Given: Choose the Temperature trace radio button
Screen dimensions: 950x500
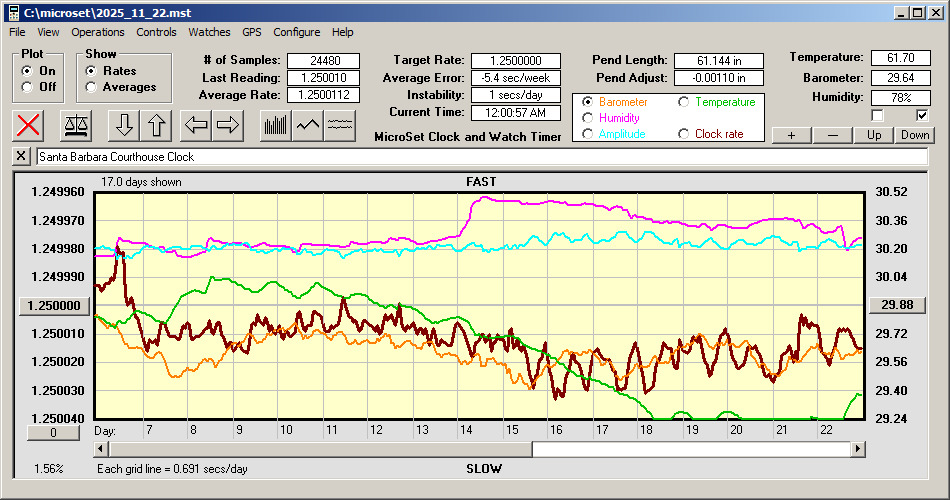Looking at the screenshot, I should (x=684, y=102).
